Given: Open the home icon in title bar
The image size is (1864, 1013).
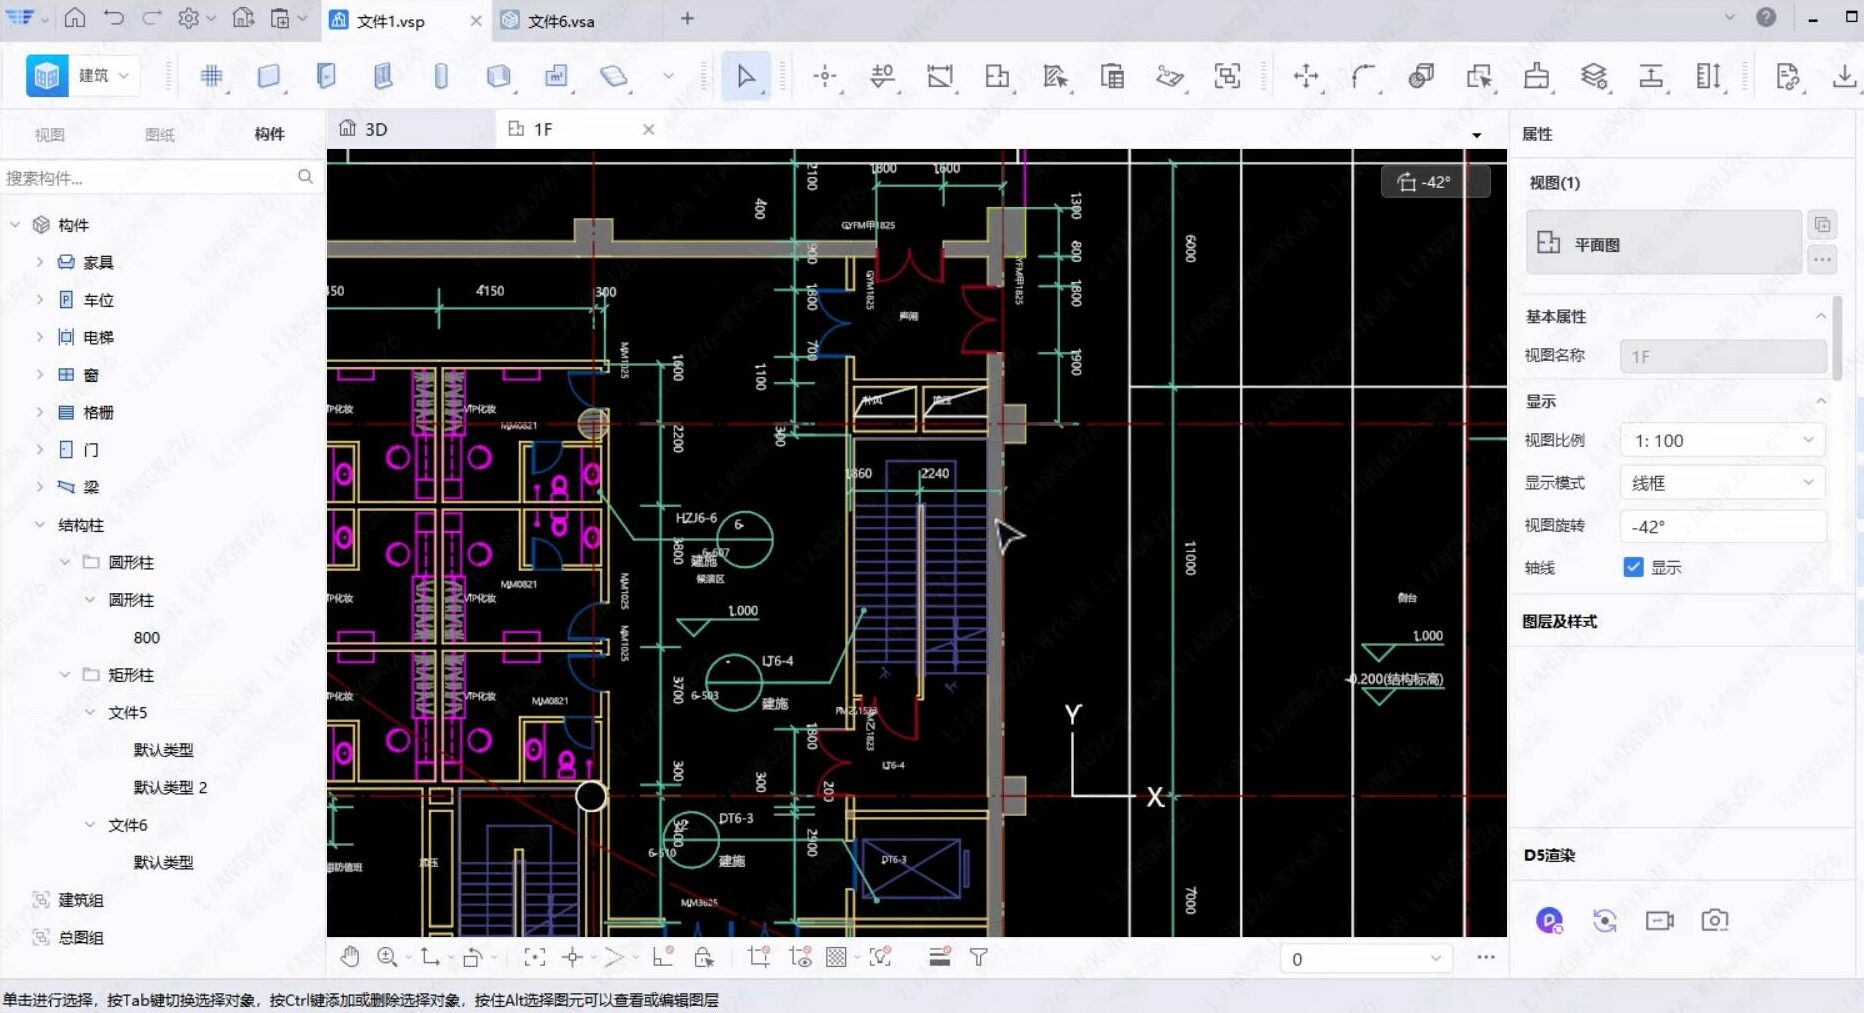Looking at the screenshot, I should point(75,18).
